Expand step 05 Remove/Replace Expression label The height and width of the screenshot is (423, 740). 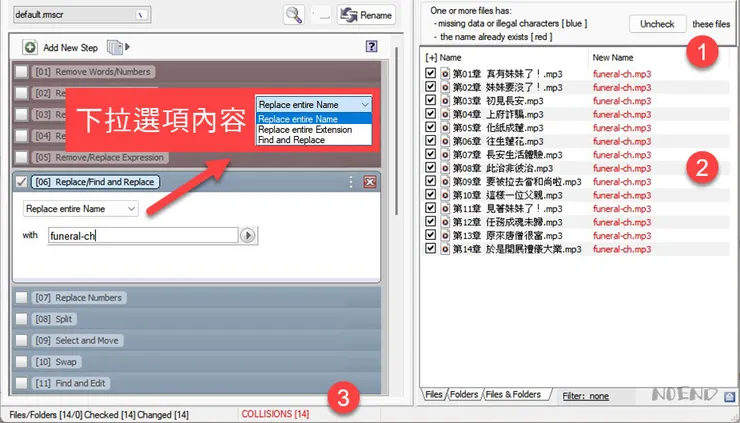(x=100, y=157)
